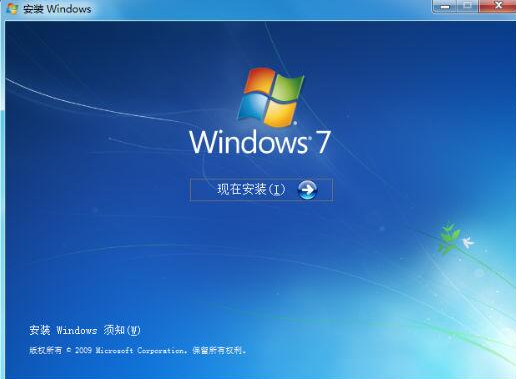Close the 安装 Windows setup window
Screen dimensions: 516x379
[498, 6]
